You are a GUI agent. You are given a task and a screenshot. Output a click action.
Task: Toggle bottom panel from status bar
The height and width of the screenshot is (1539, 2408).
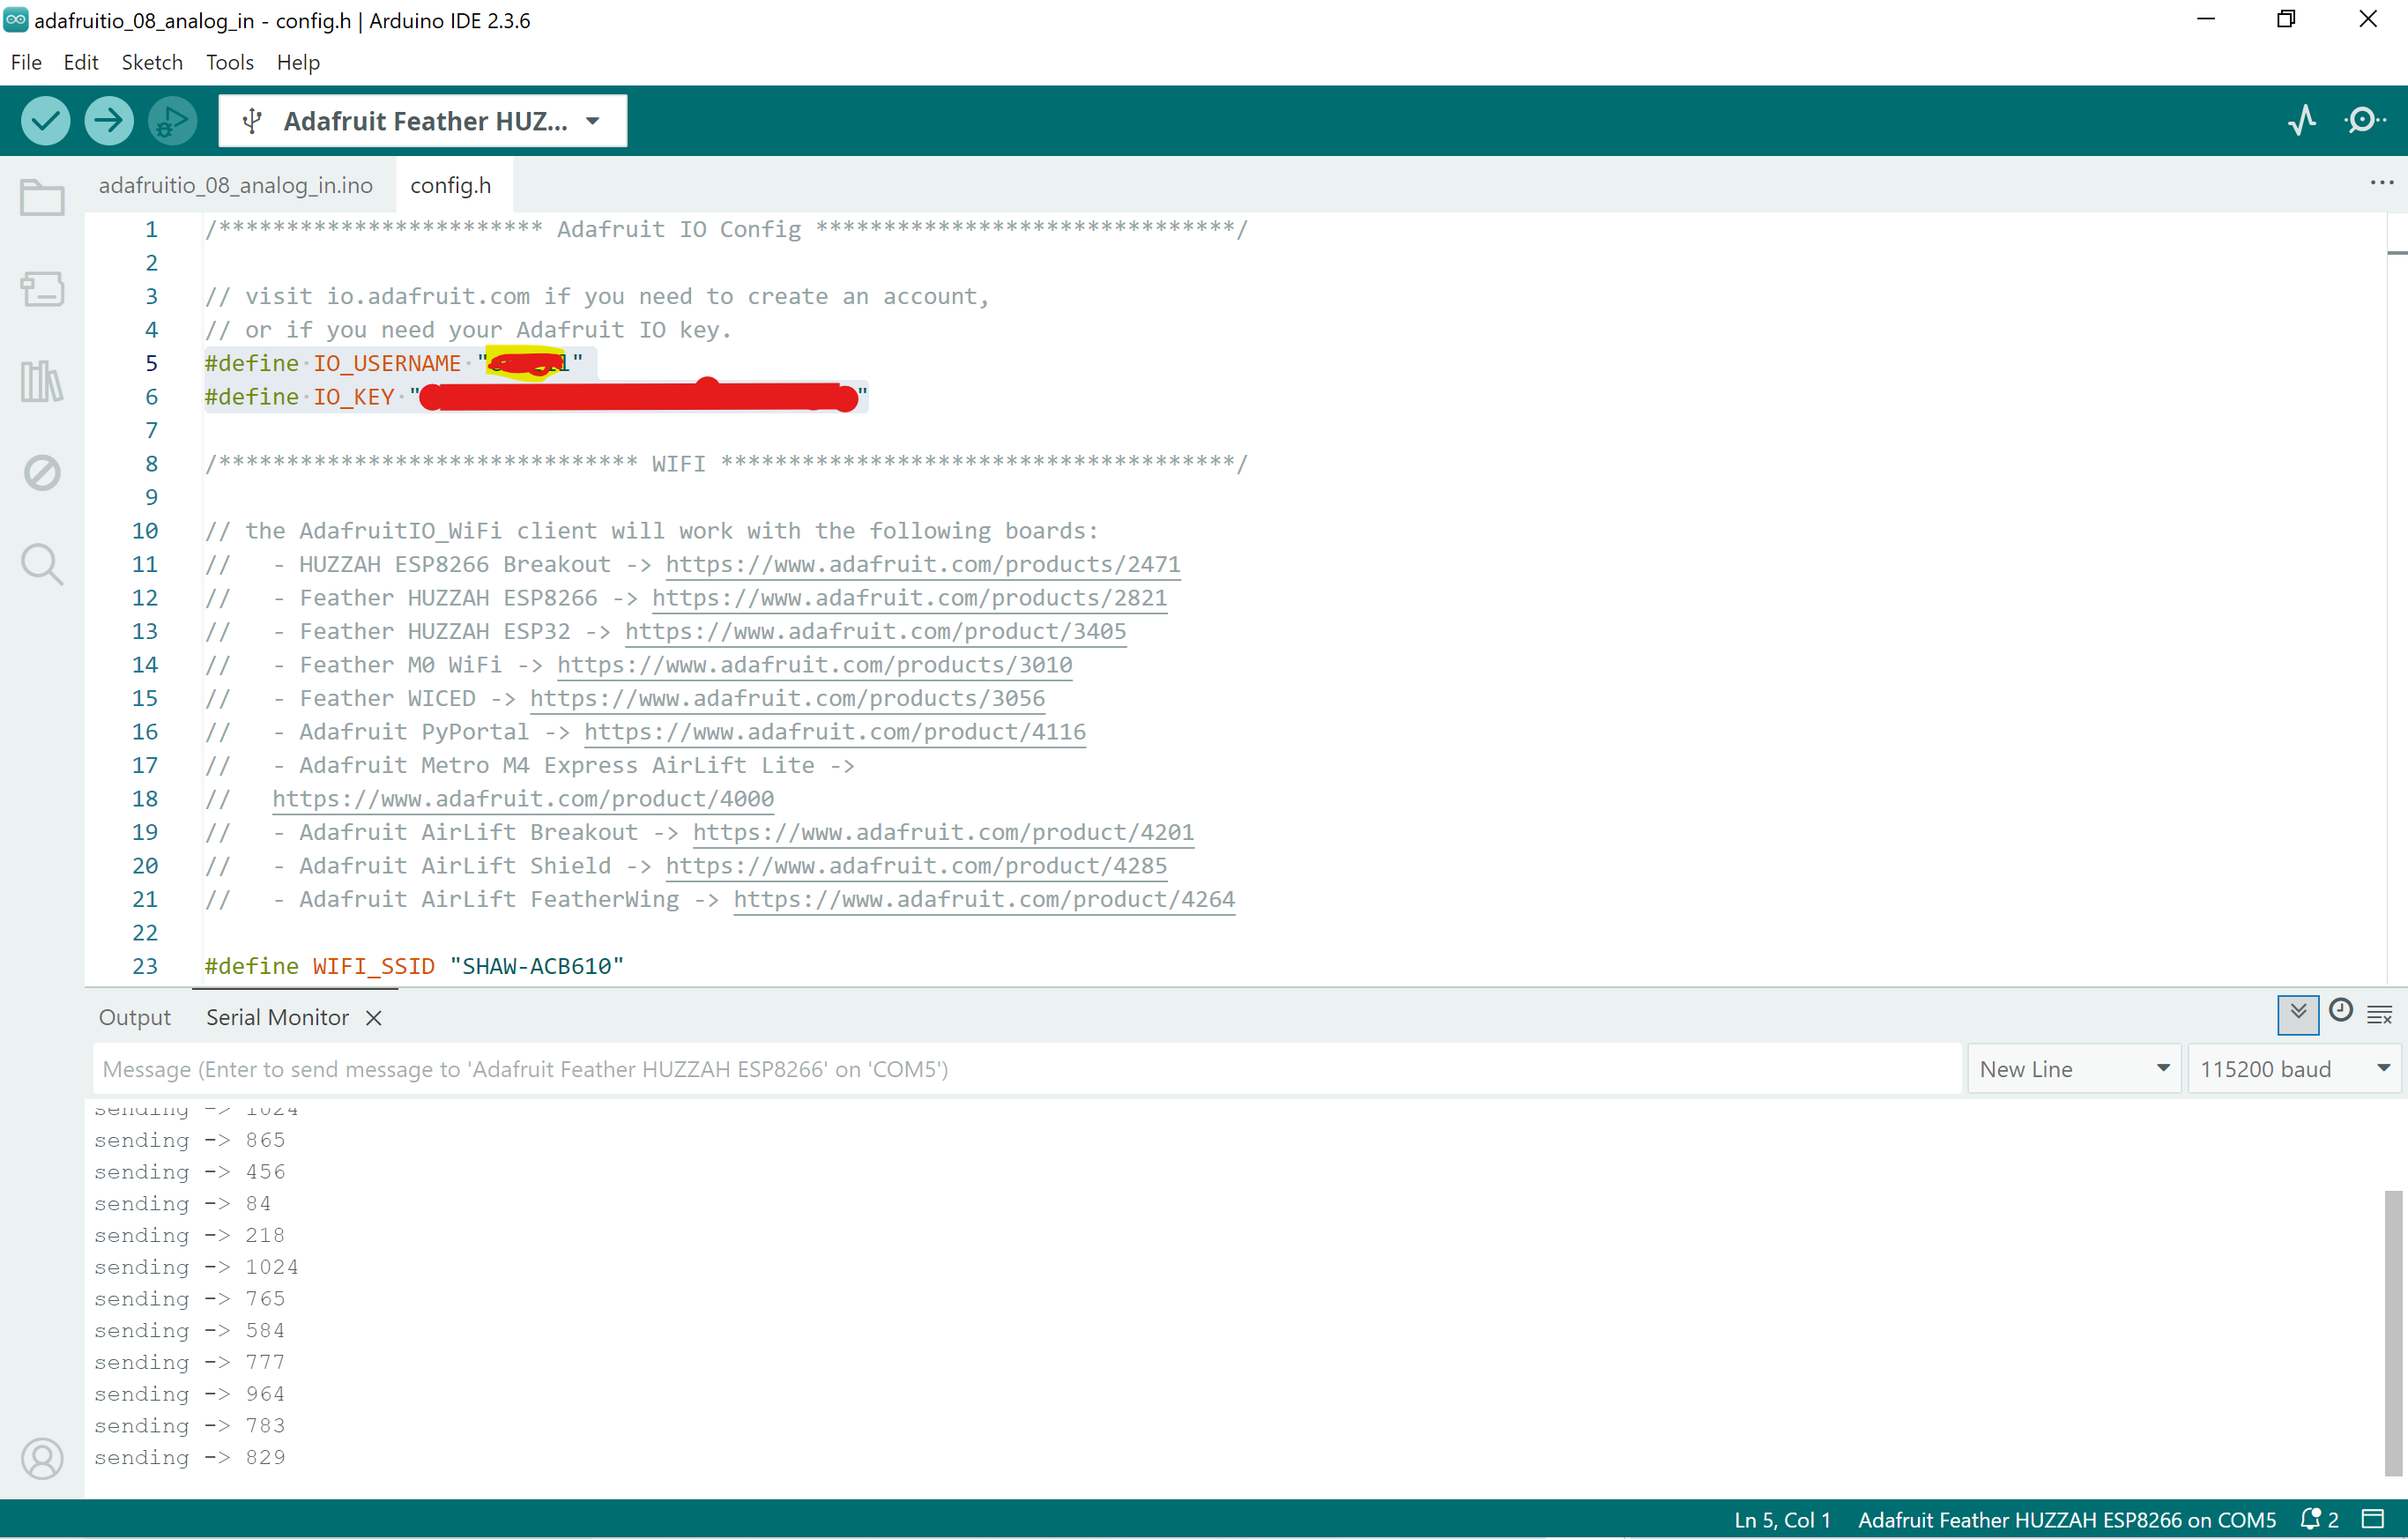pyautogui.click(x=2372, y=1519)
